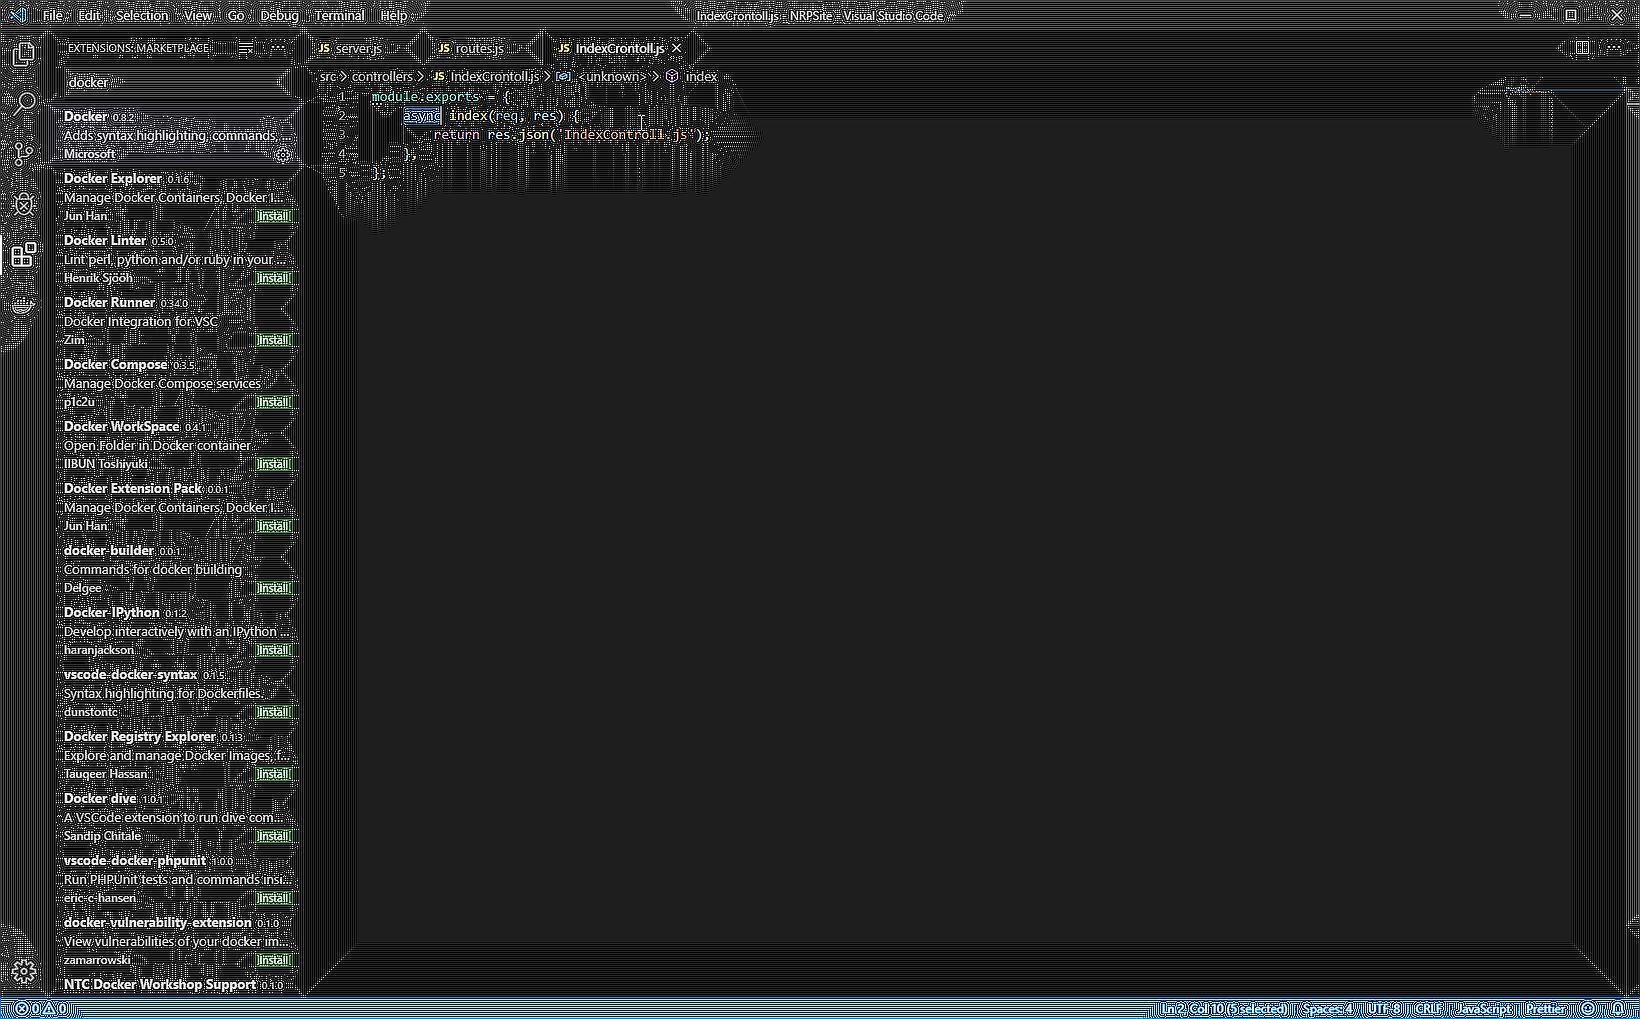Install the vscode-docker-phpunit extension

273,898
